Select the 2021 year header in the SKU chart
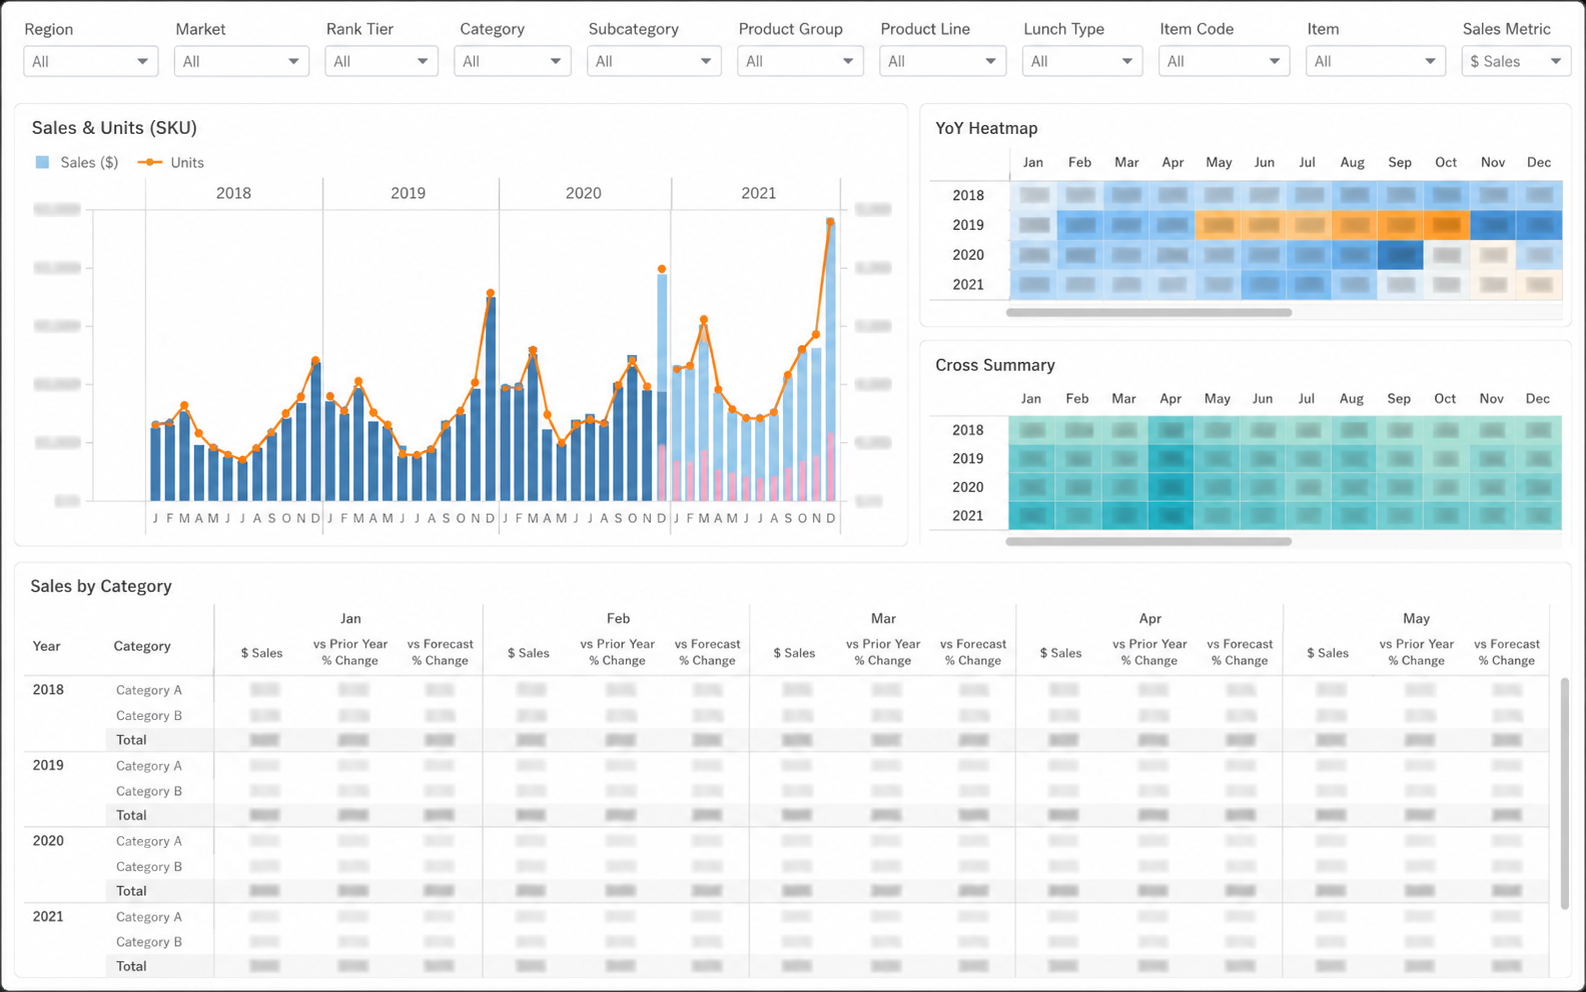1586x992 pixels. click(x=758, y=193)
